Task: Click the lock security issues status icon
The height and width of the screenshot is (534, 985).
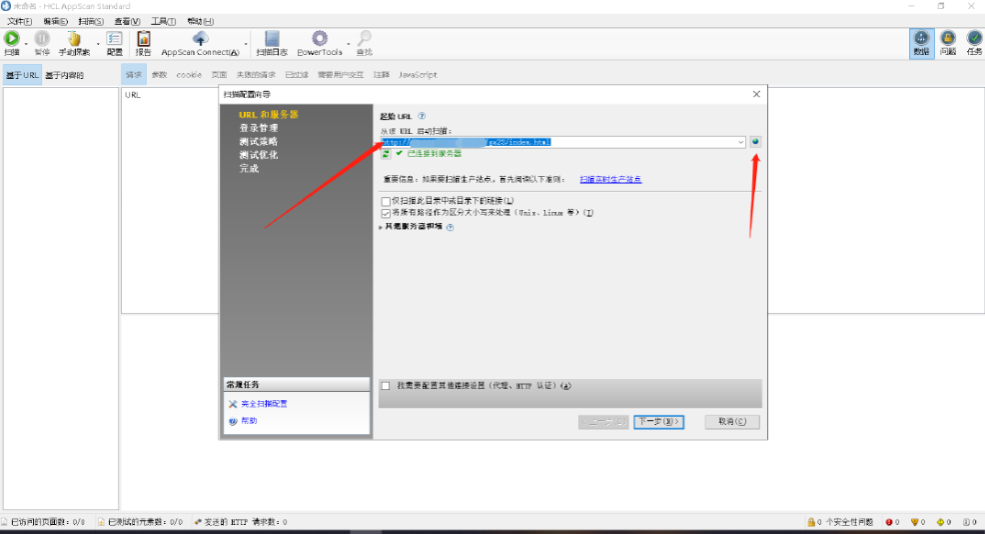Action: coord(811,522)
